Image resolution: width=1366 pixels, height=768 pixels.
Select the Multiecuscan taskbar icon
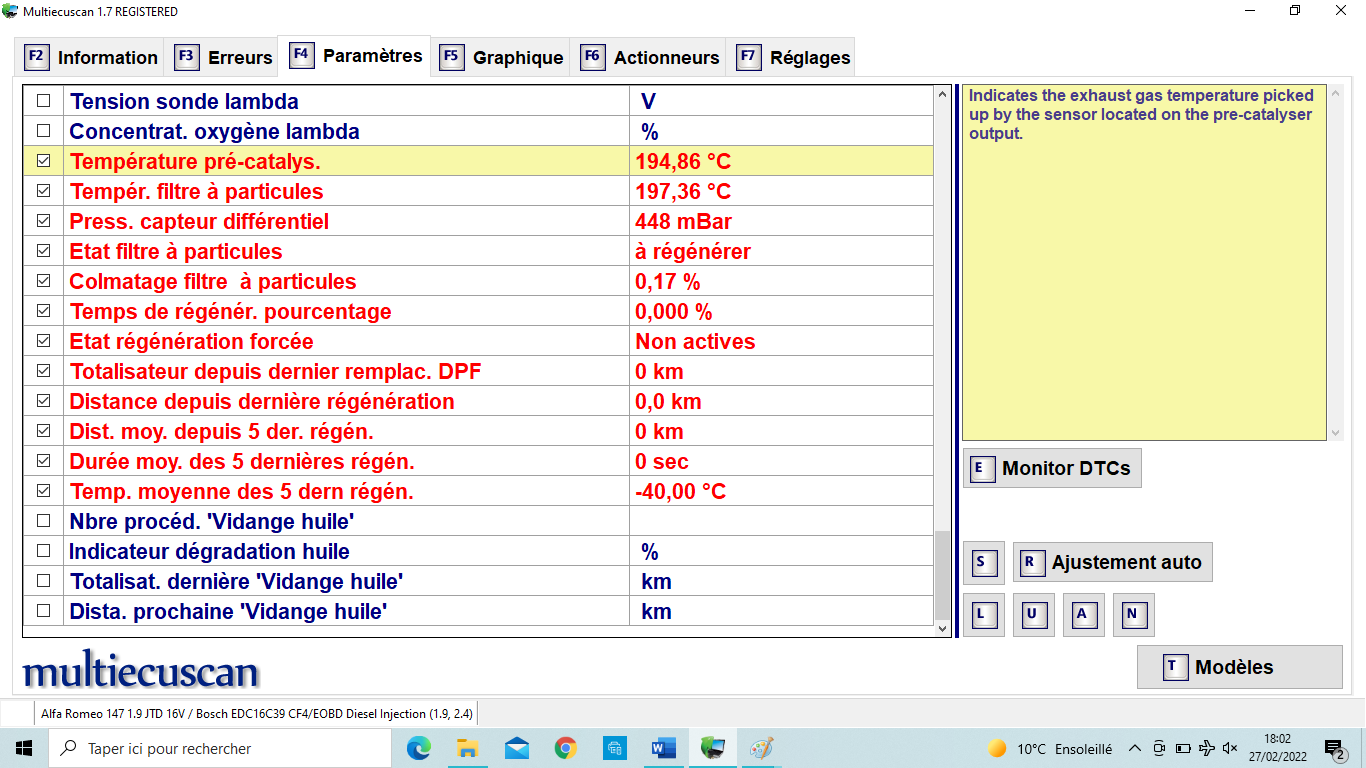712,748
